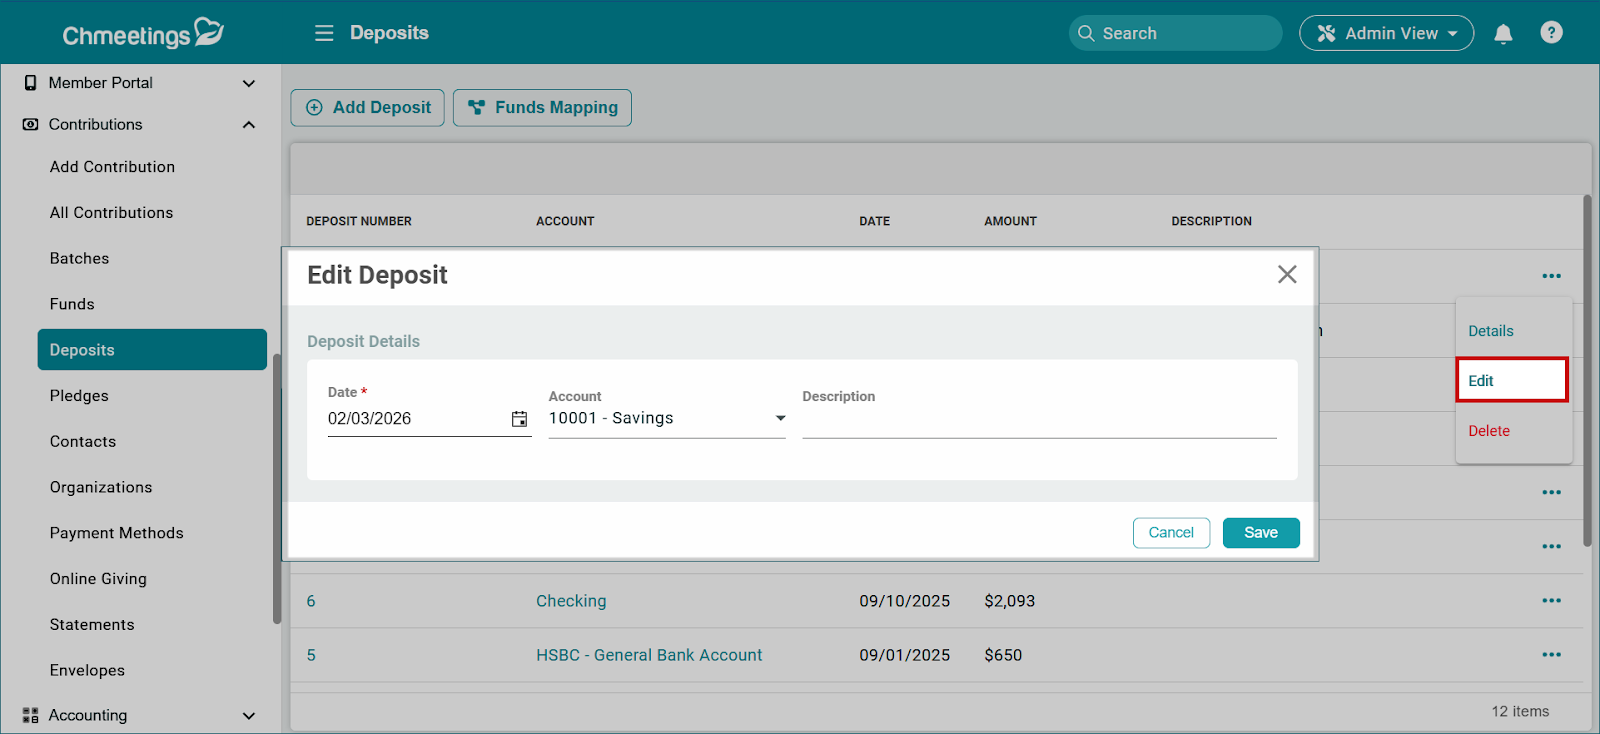Click the Chmeetings logo
Viewport: 1600px width, 734px height.
coord(142,34)
